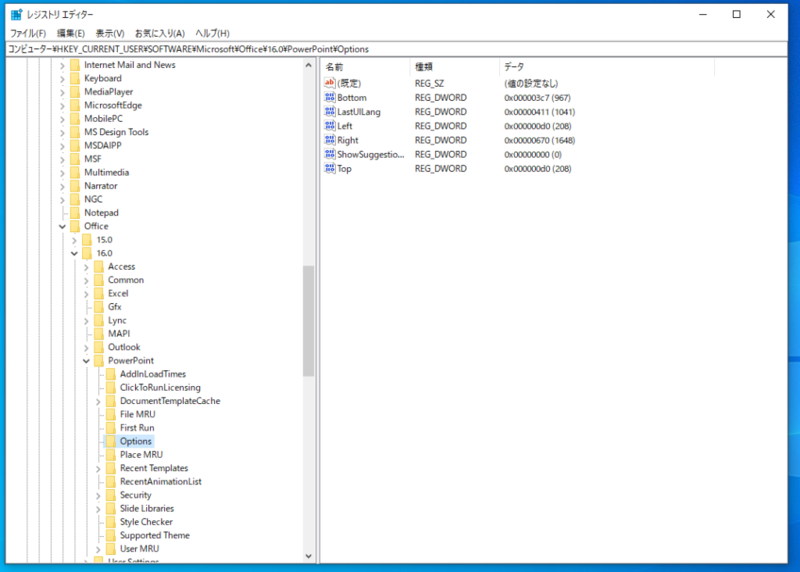Expand the Outlook key

point(86,347)
